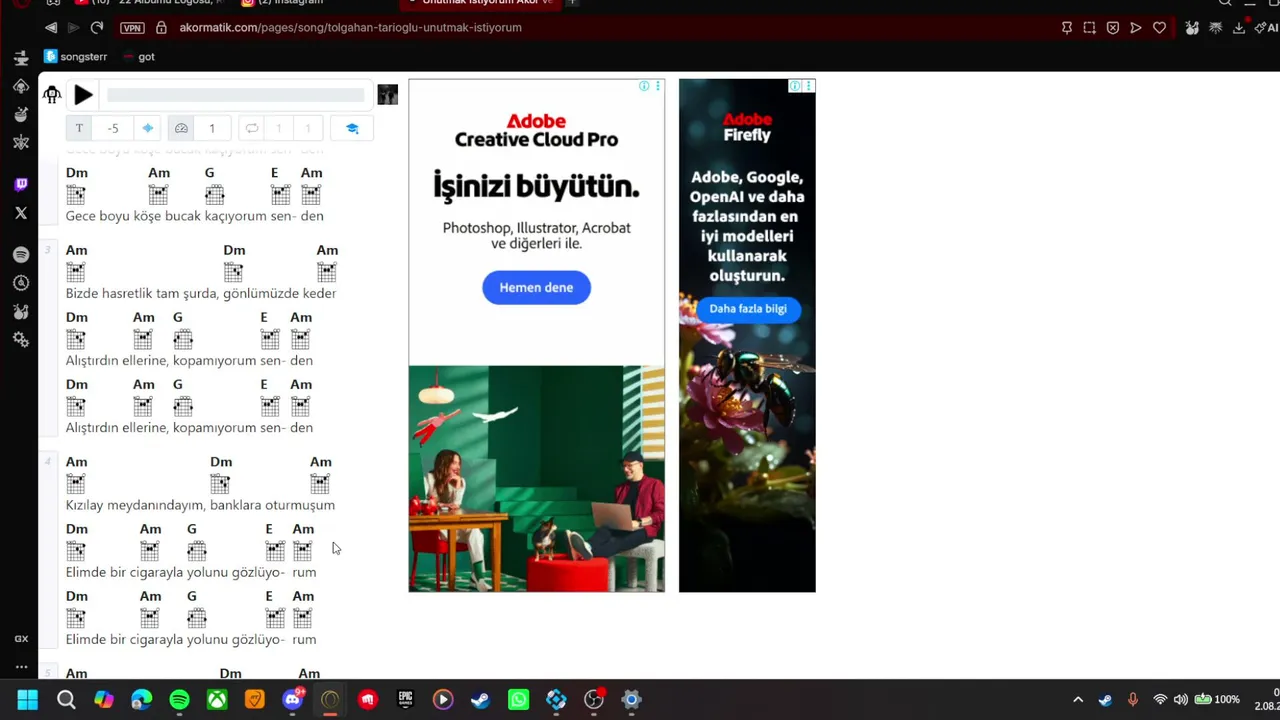Take a snapshot with the selection icon
1280x720 pixels.
1090,28
